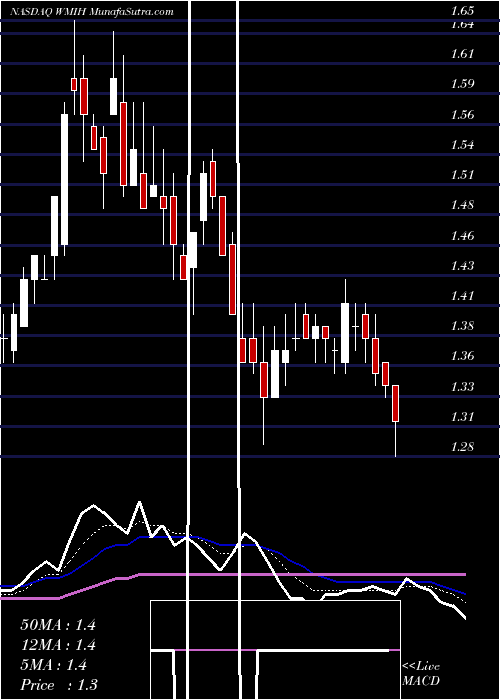Click the <<Live MACD label

click(421, 674)
